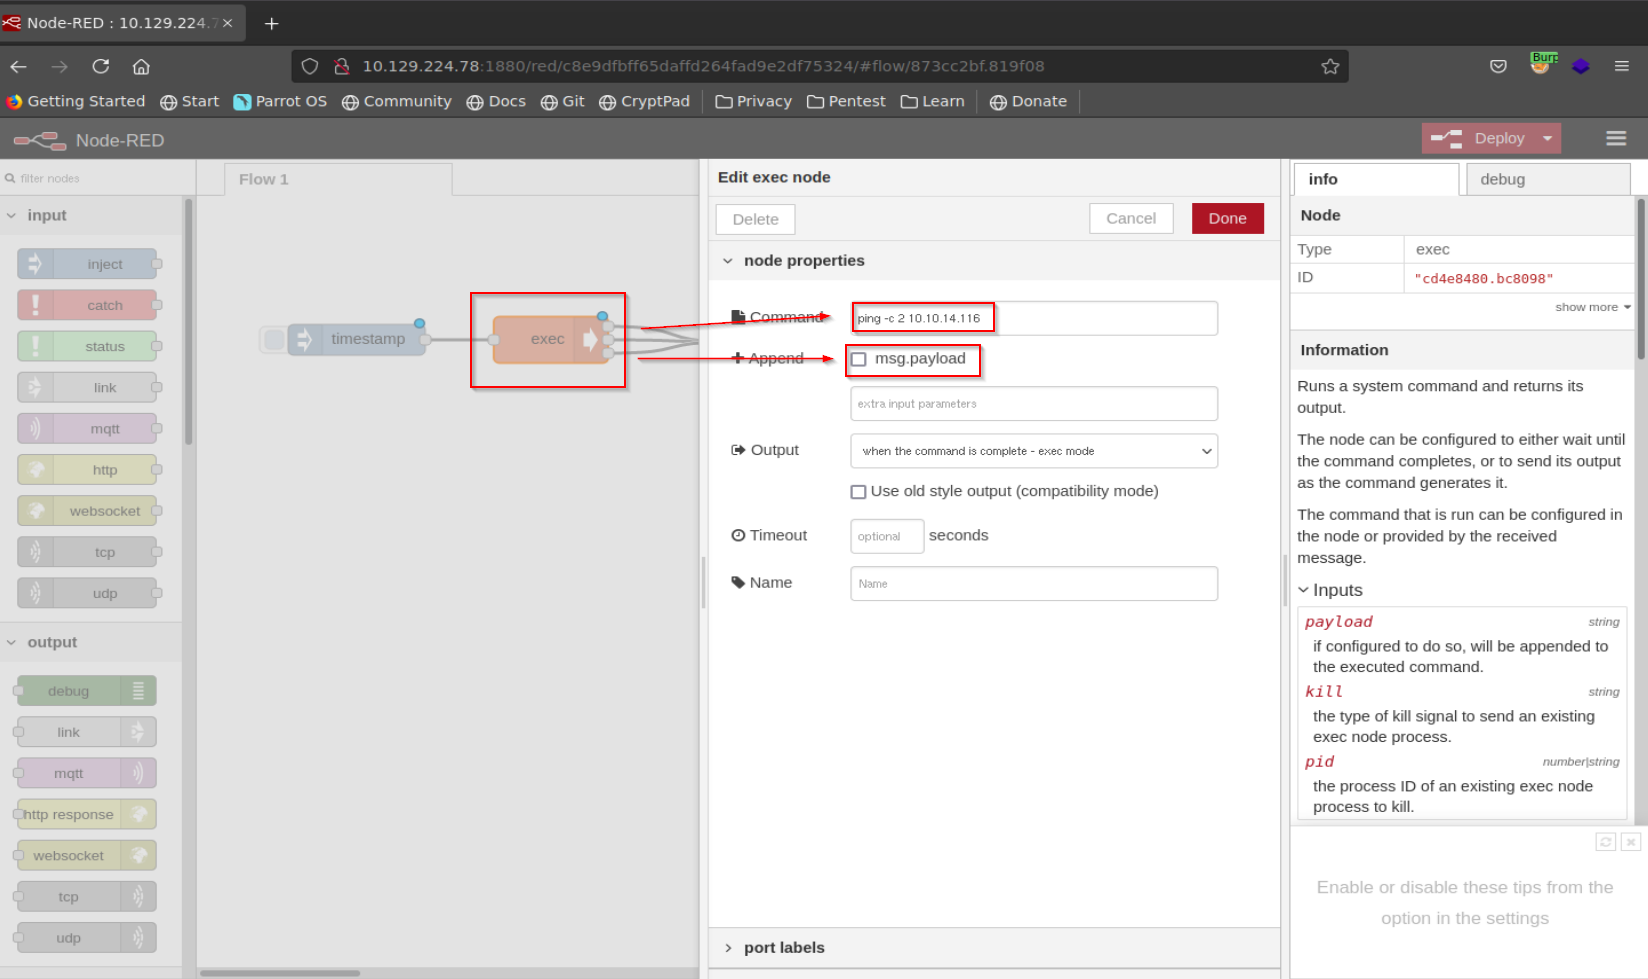Open the Deploy options dropdown arrow
Viewport: 1648px width, 979px height.
pyautogui.click(x=1548, y=139)
